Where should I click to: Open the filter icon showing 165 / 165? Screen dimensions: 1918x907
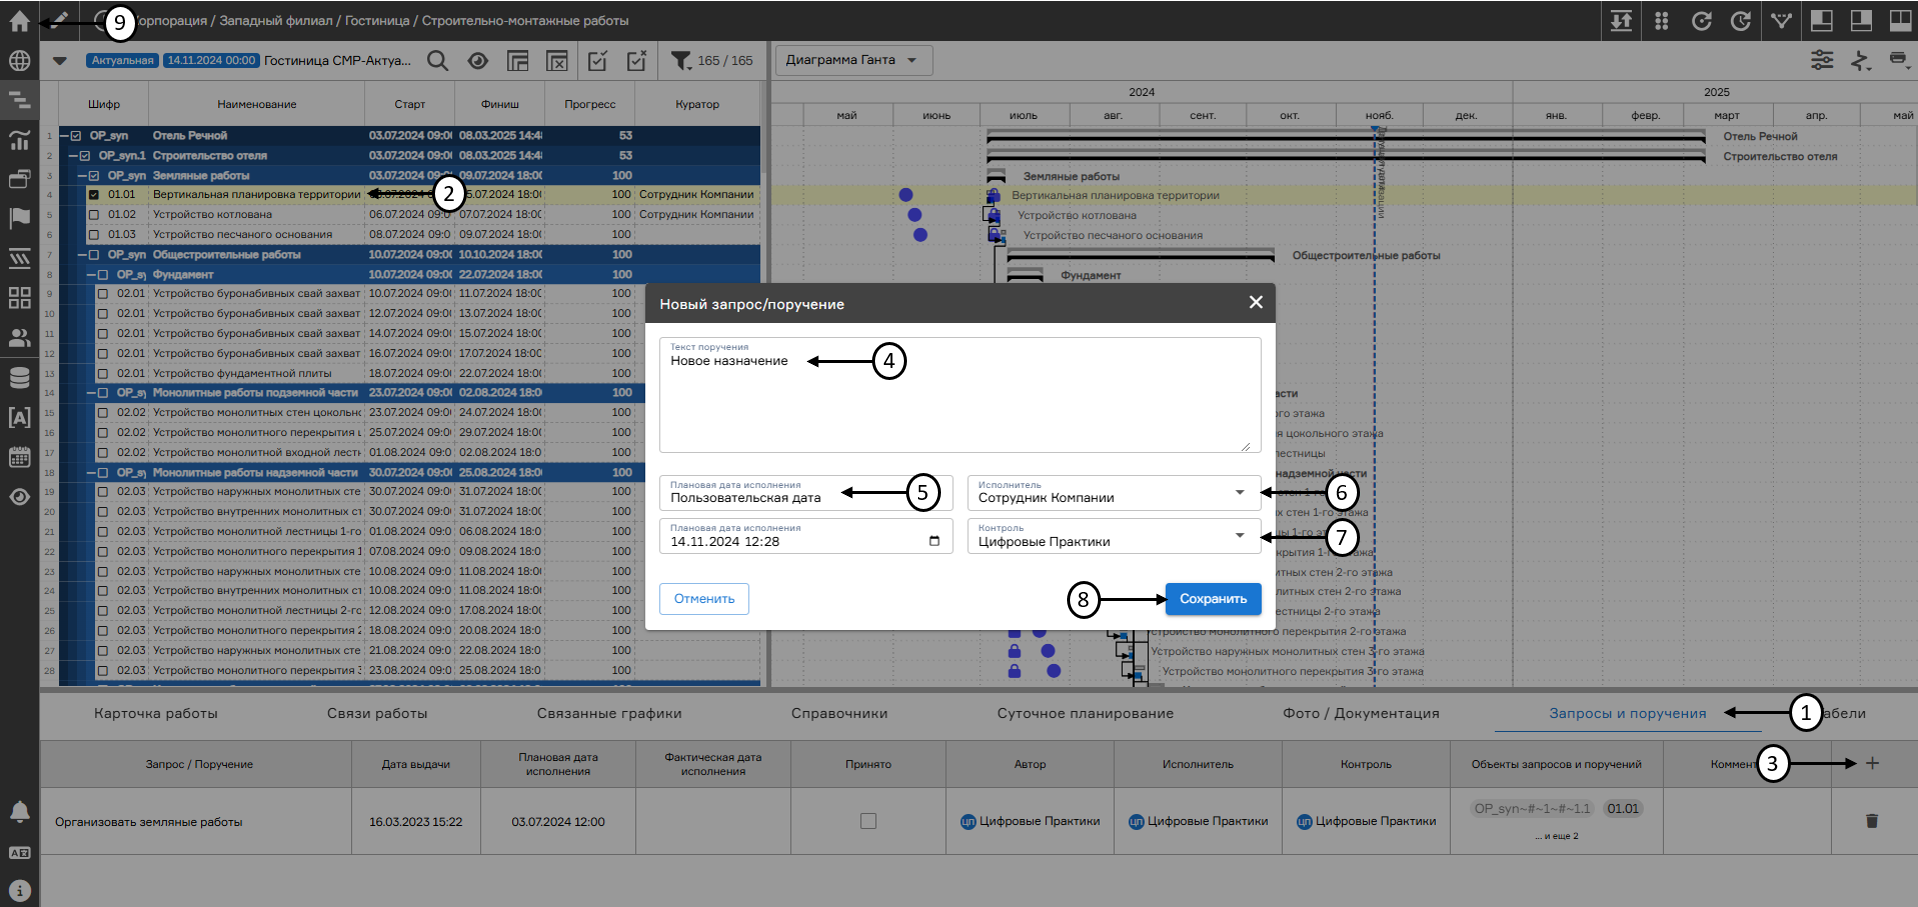[x=681, y=61]
